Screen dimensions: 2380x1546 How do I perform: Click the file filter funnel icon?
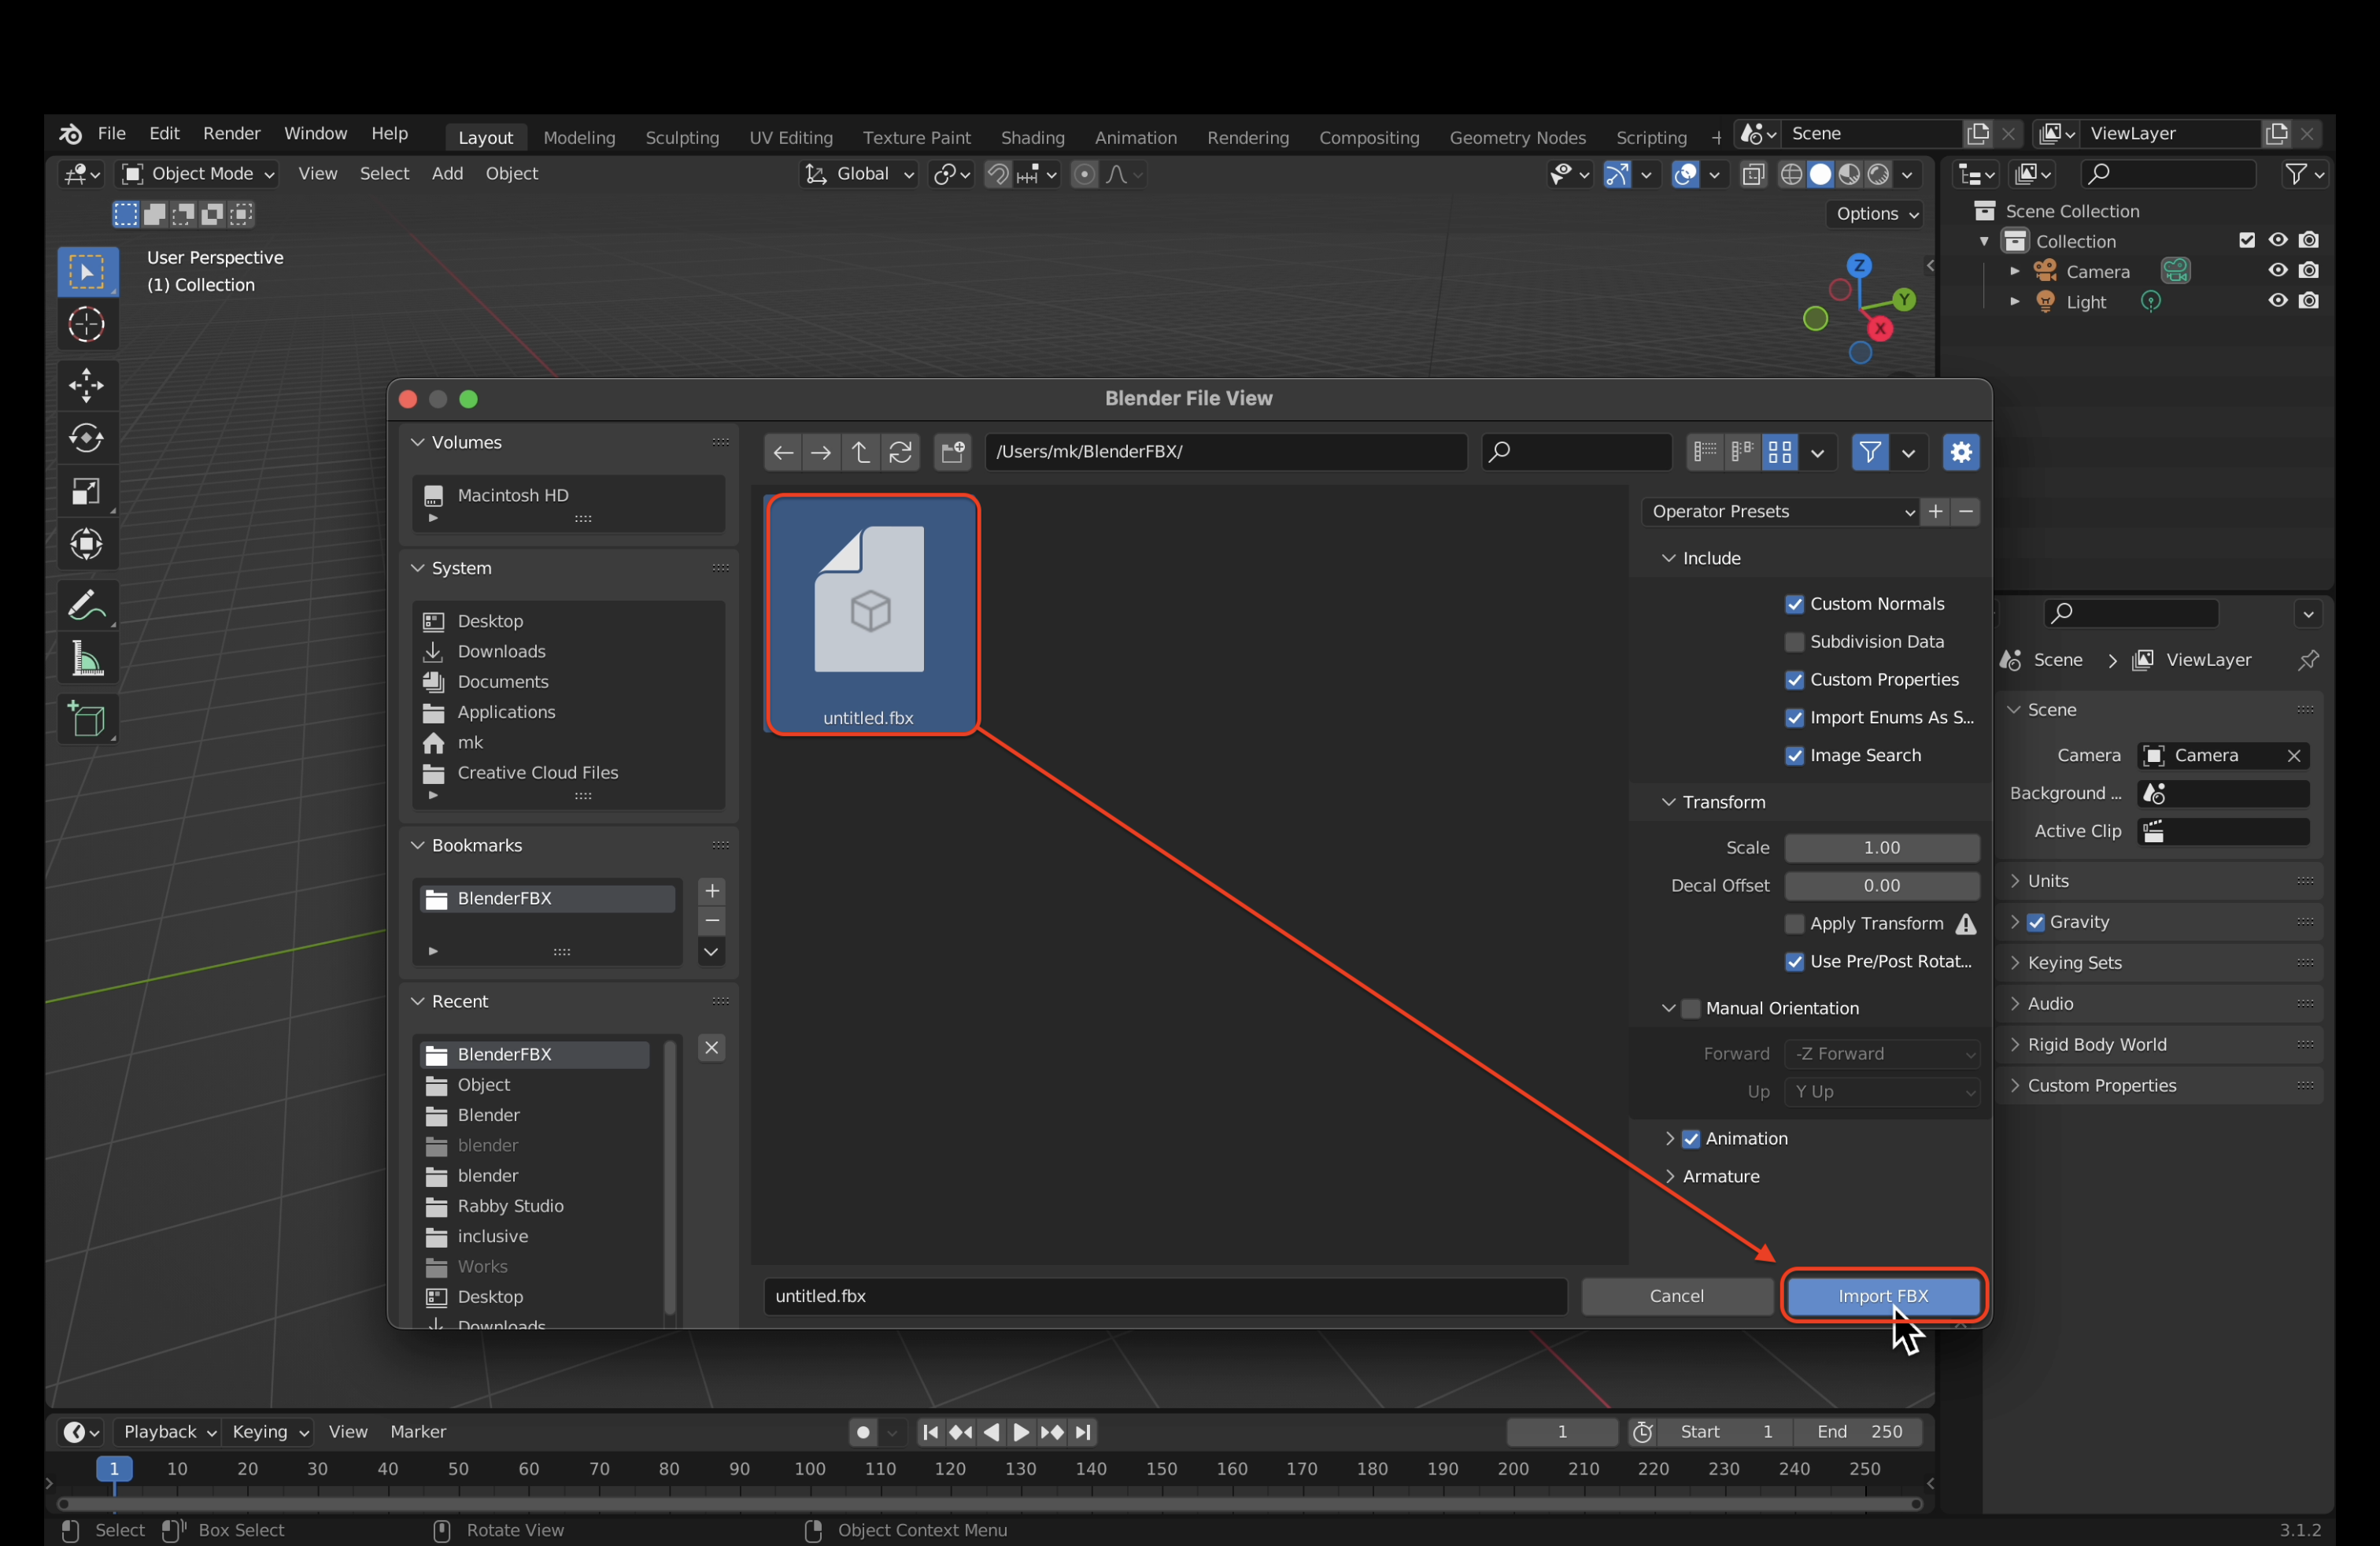tap(1869, 452)
